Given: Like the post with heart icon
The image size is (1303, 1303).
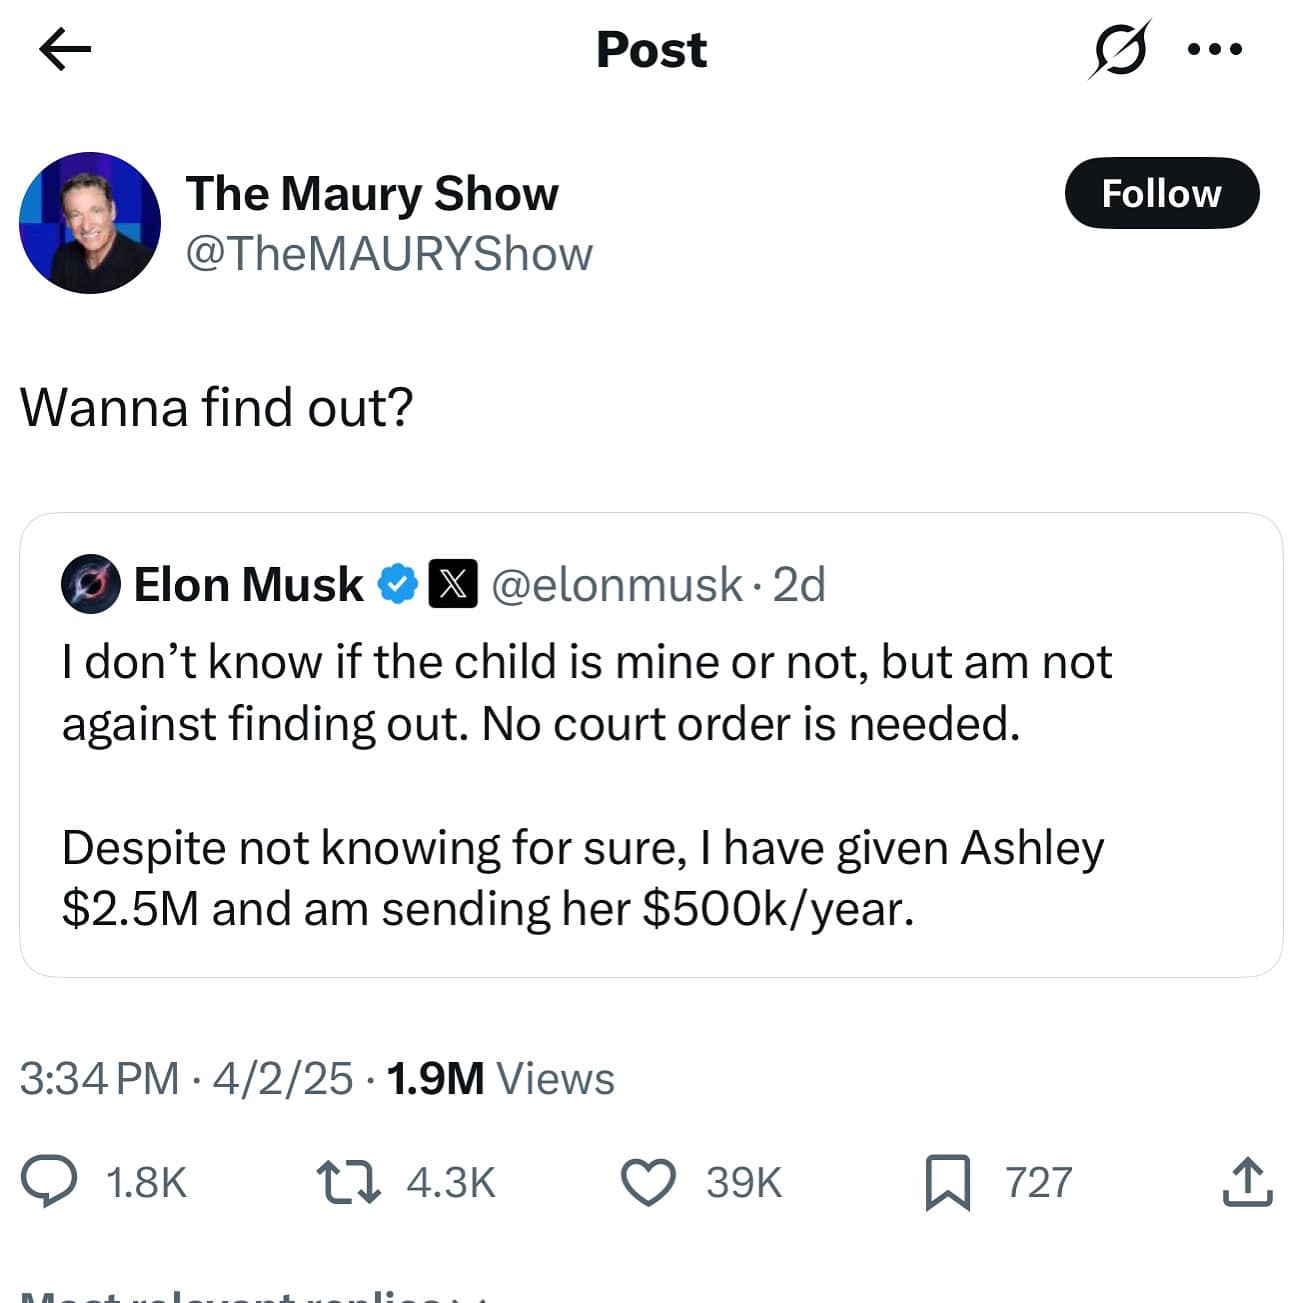Looking at the screenshot, I should 649,1181.
